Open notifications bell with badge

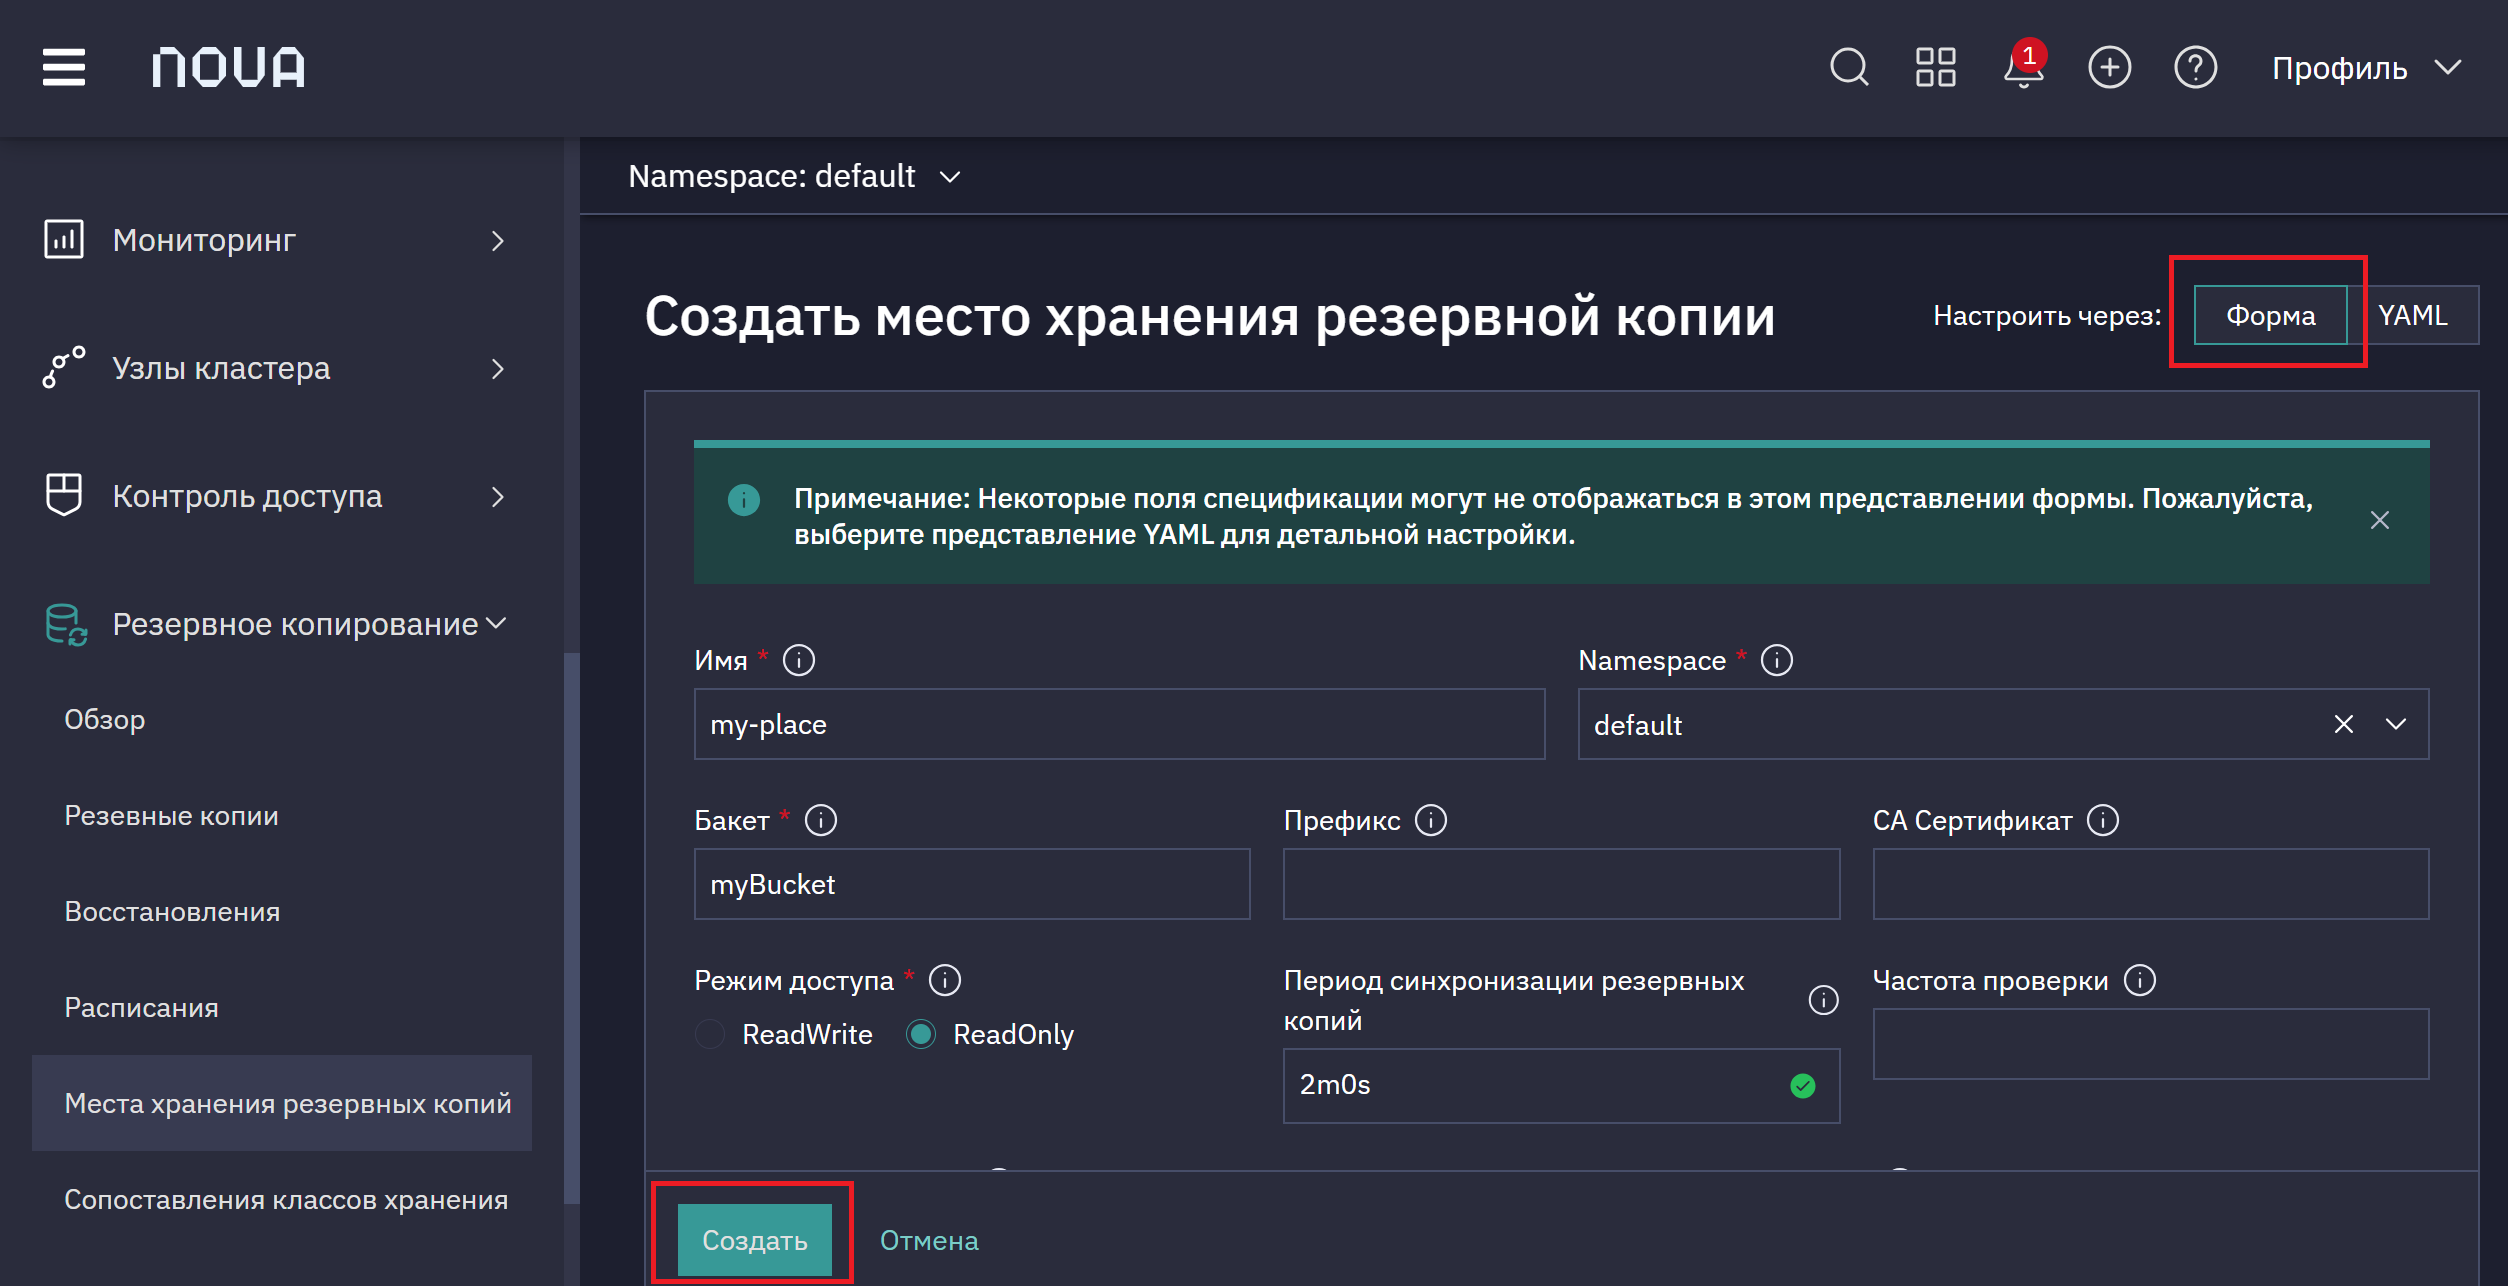coord(2024,66)
